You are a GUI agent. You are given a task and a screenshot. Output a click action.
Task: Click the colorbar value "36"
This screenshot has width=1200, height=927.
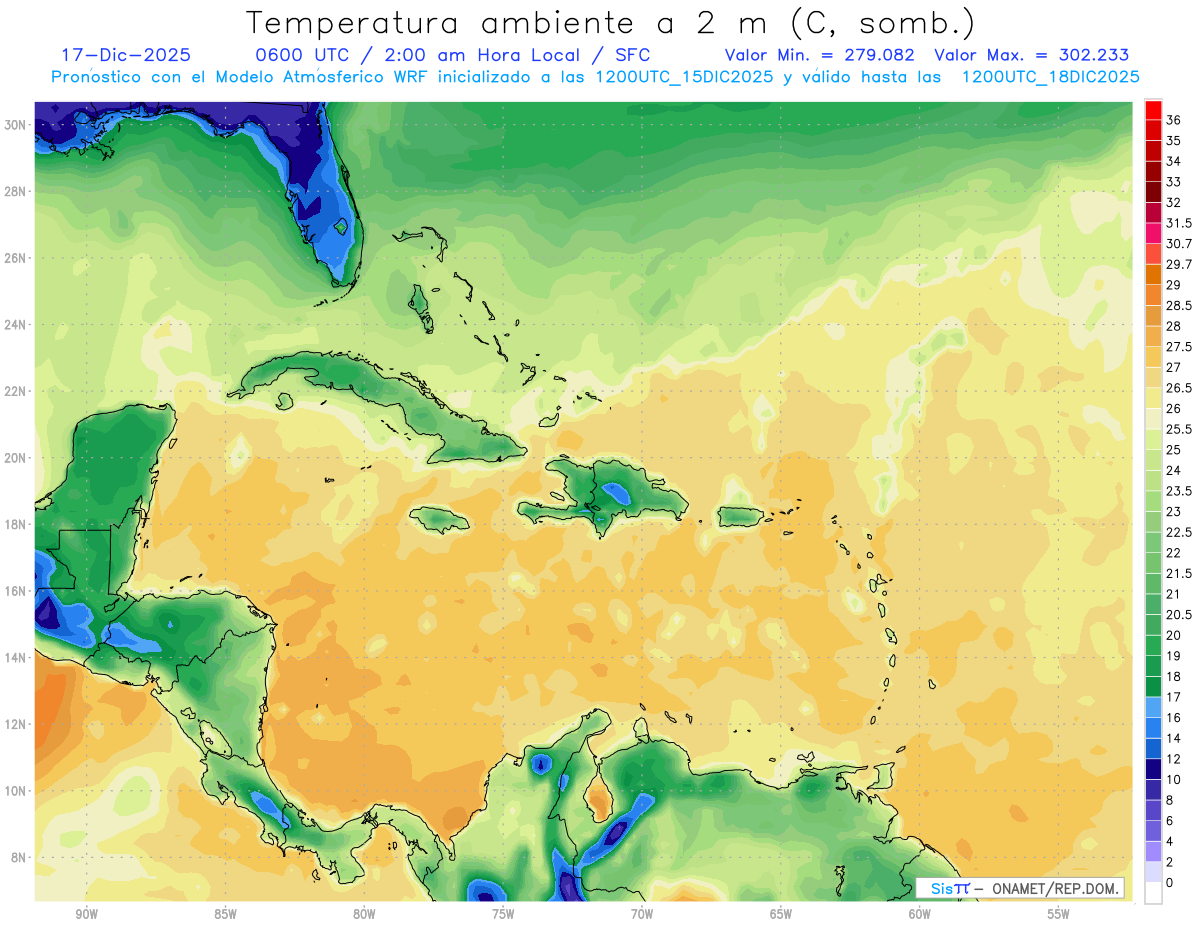(1174, 120)
